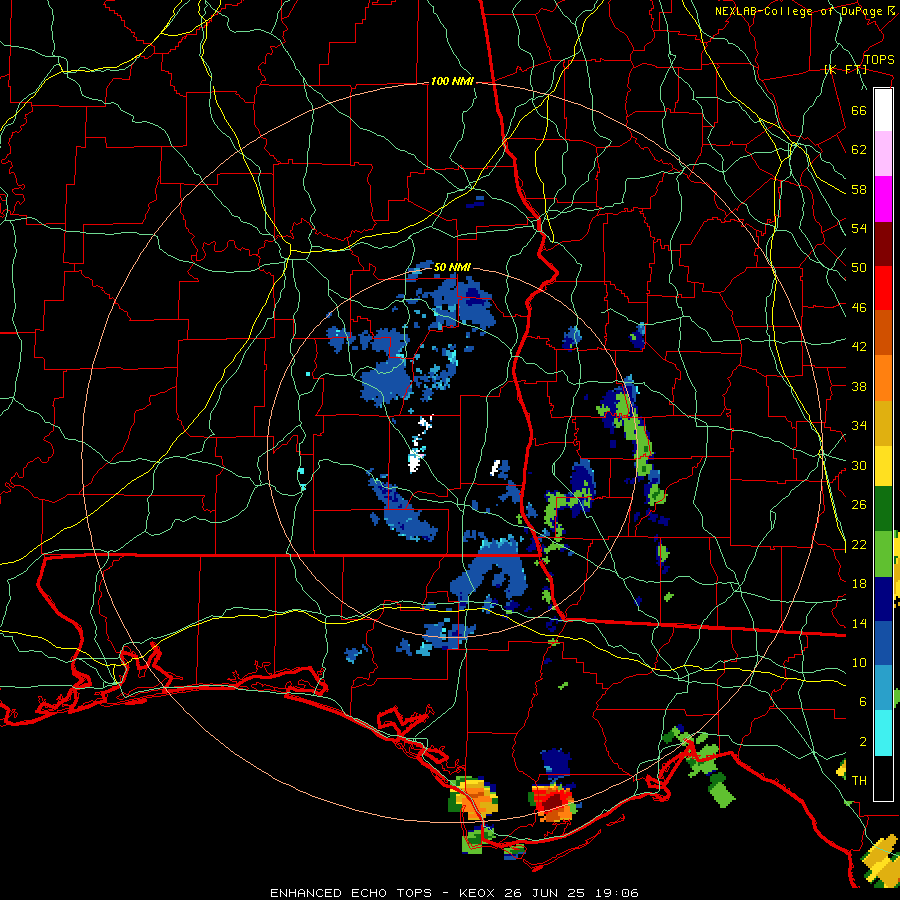This screenshot has width=900, height=900.
Task: Click the '50 NMI' range ring label
Action: 452,267
